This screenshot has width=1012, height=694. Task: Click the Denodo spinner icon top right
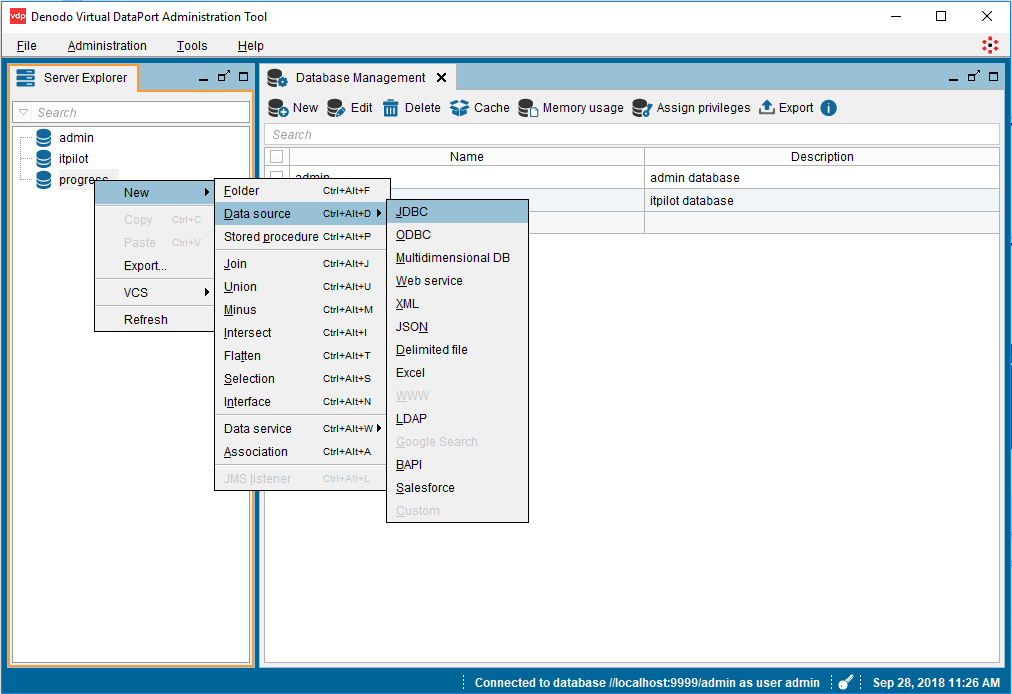pos(990,45)
